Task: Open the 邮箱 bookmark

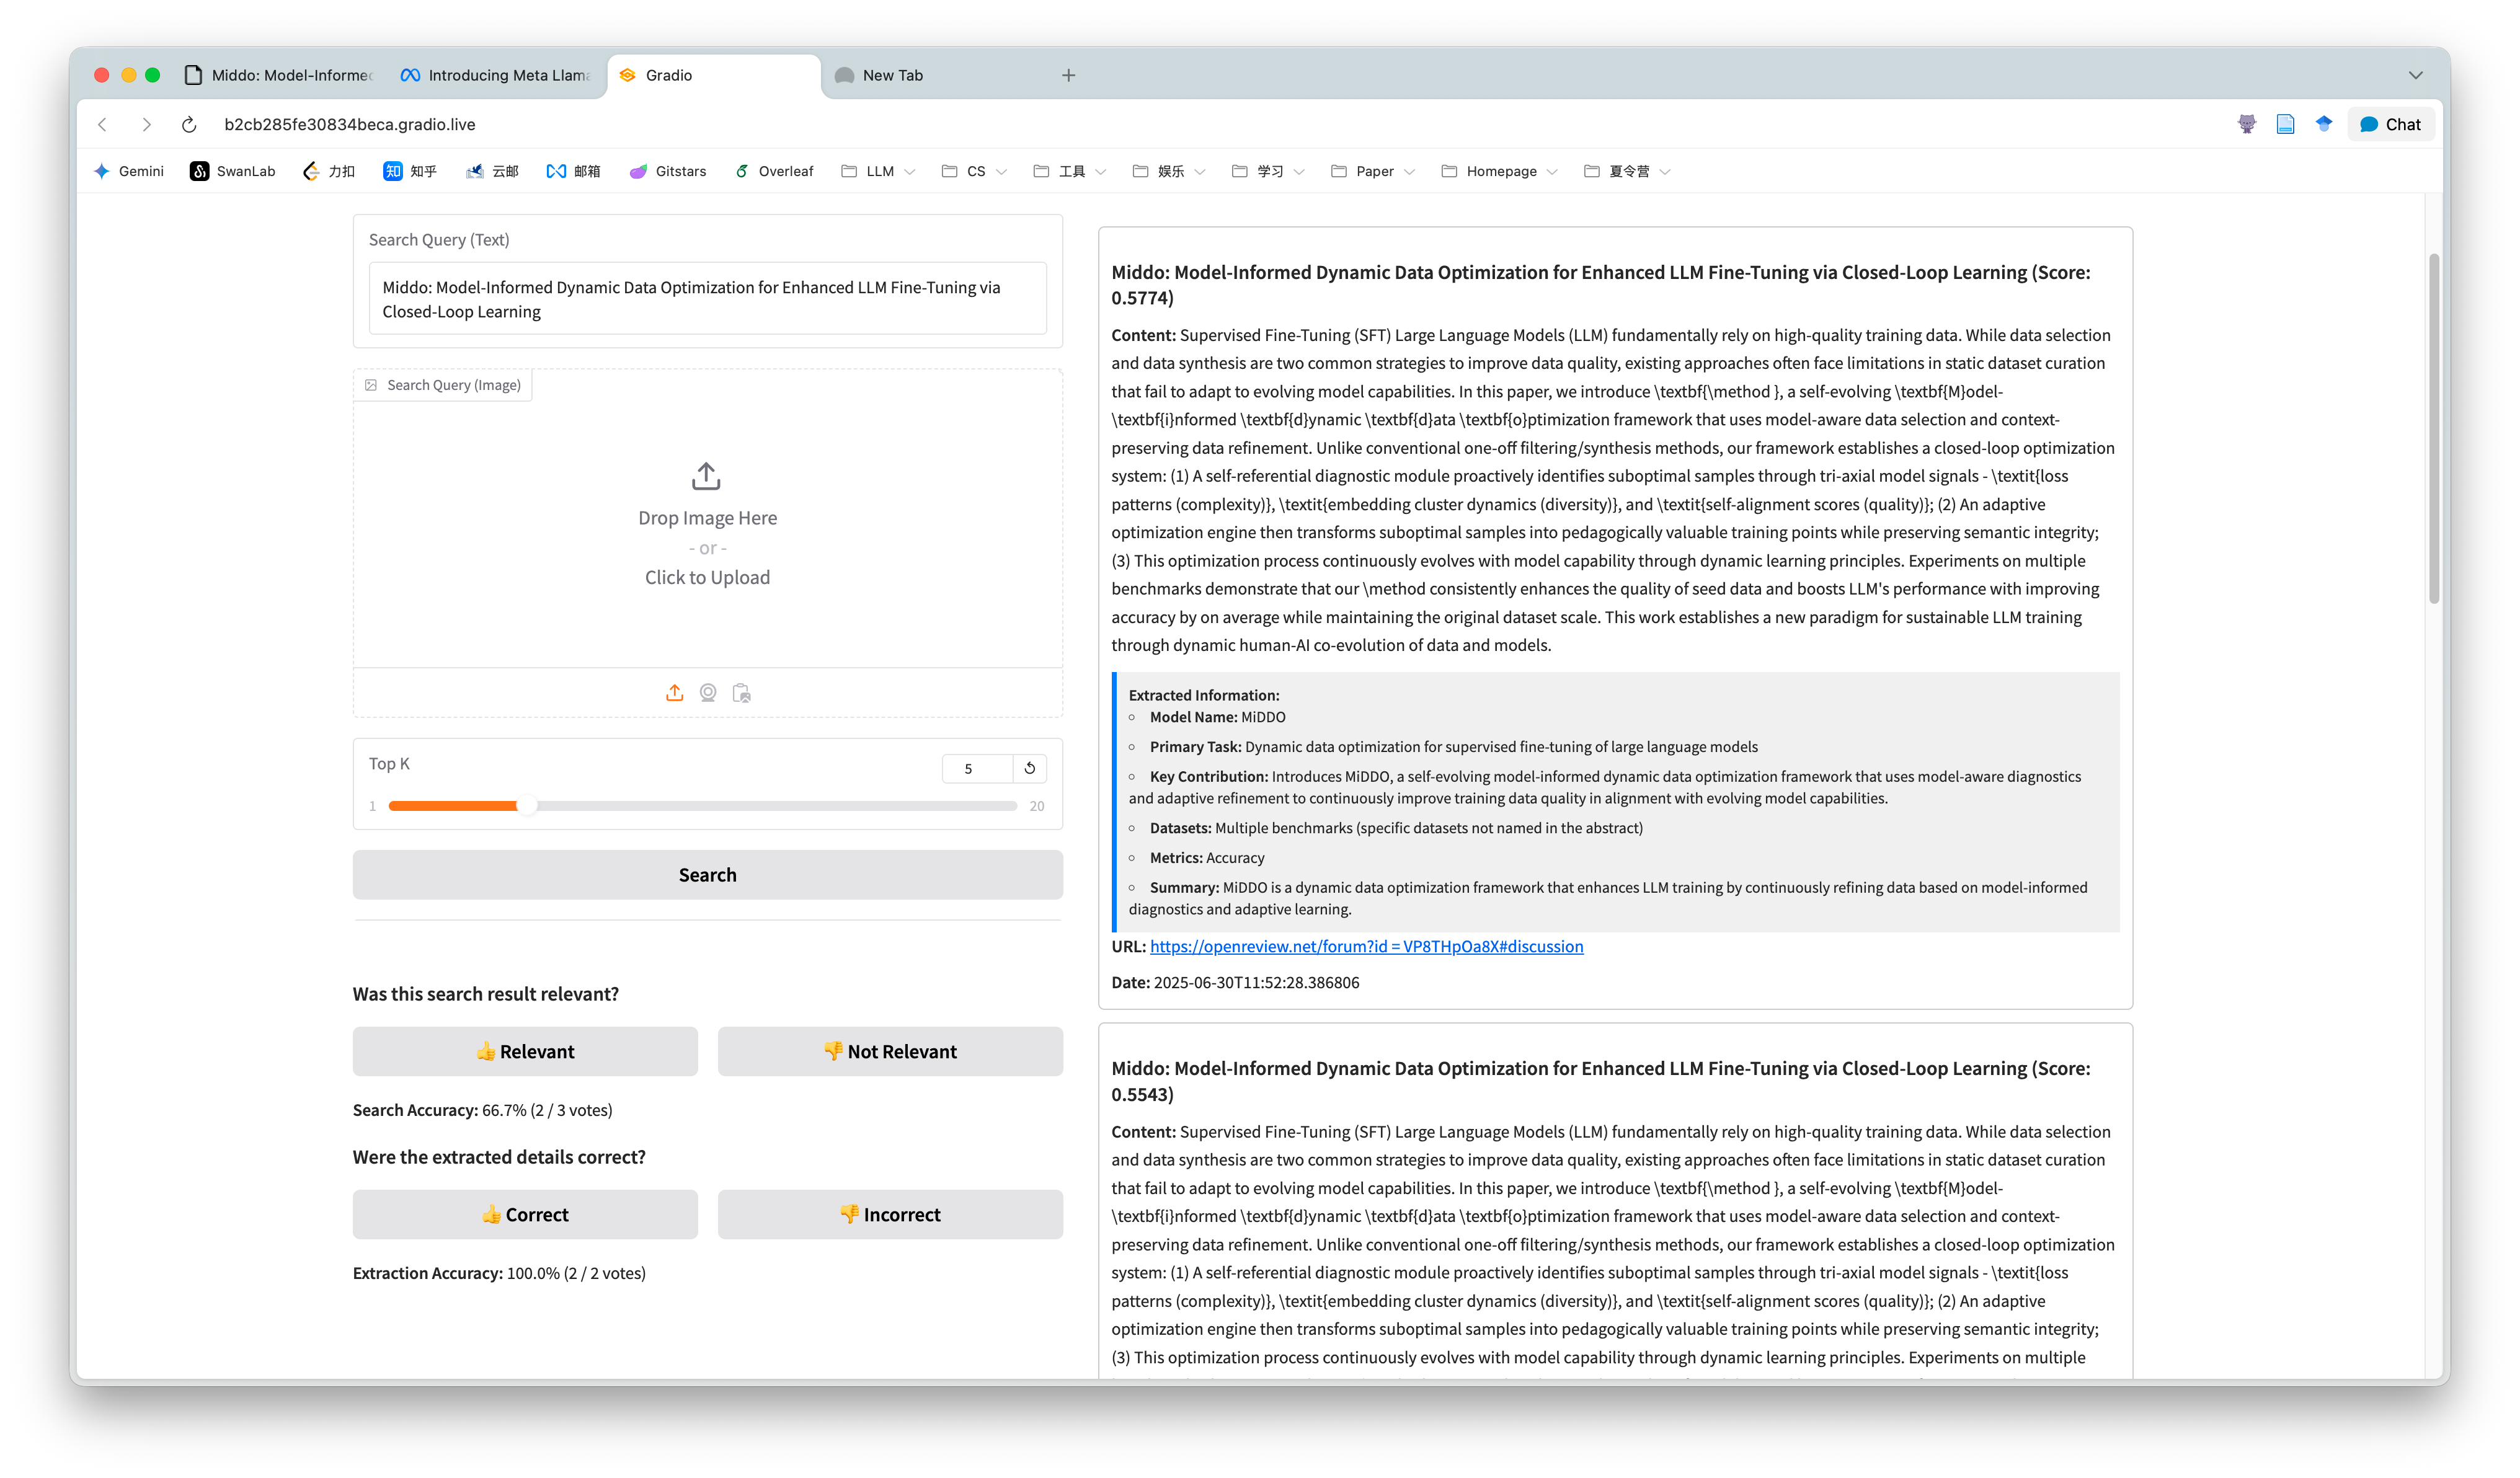Action: 574,171
